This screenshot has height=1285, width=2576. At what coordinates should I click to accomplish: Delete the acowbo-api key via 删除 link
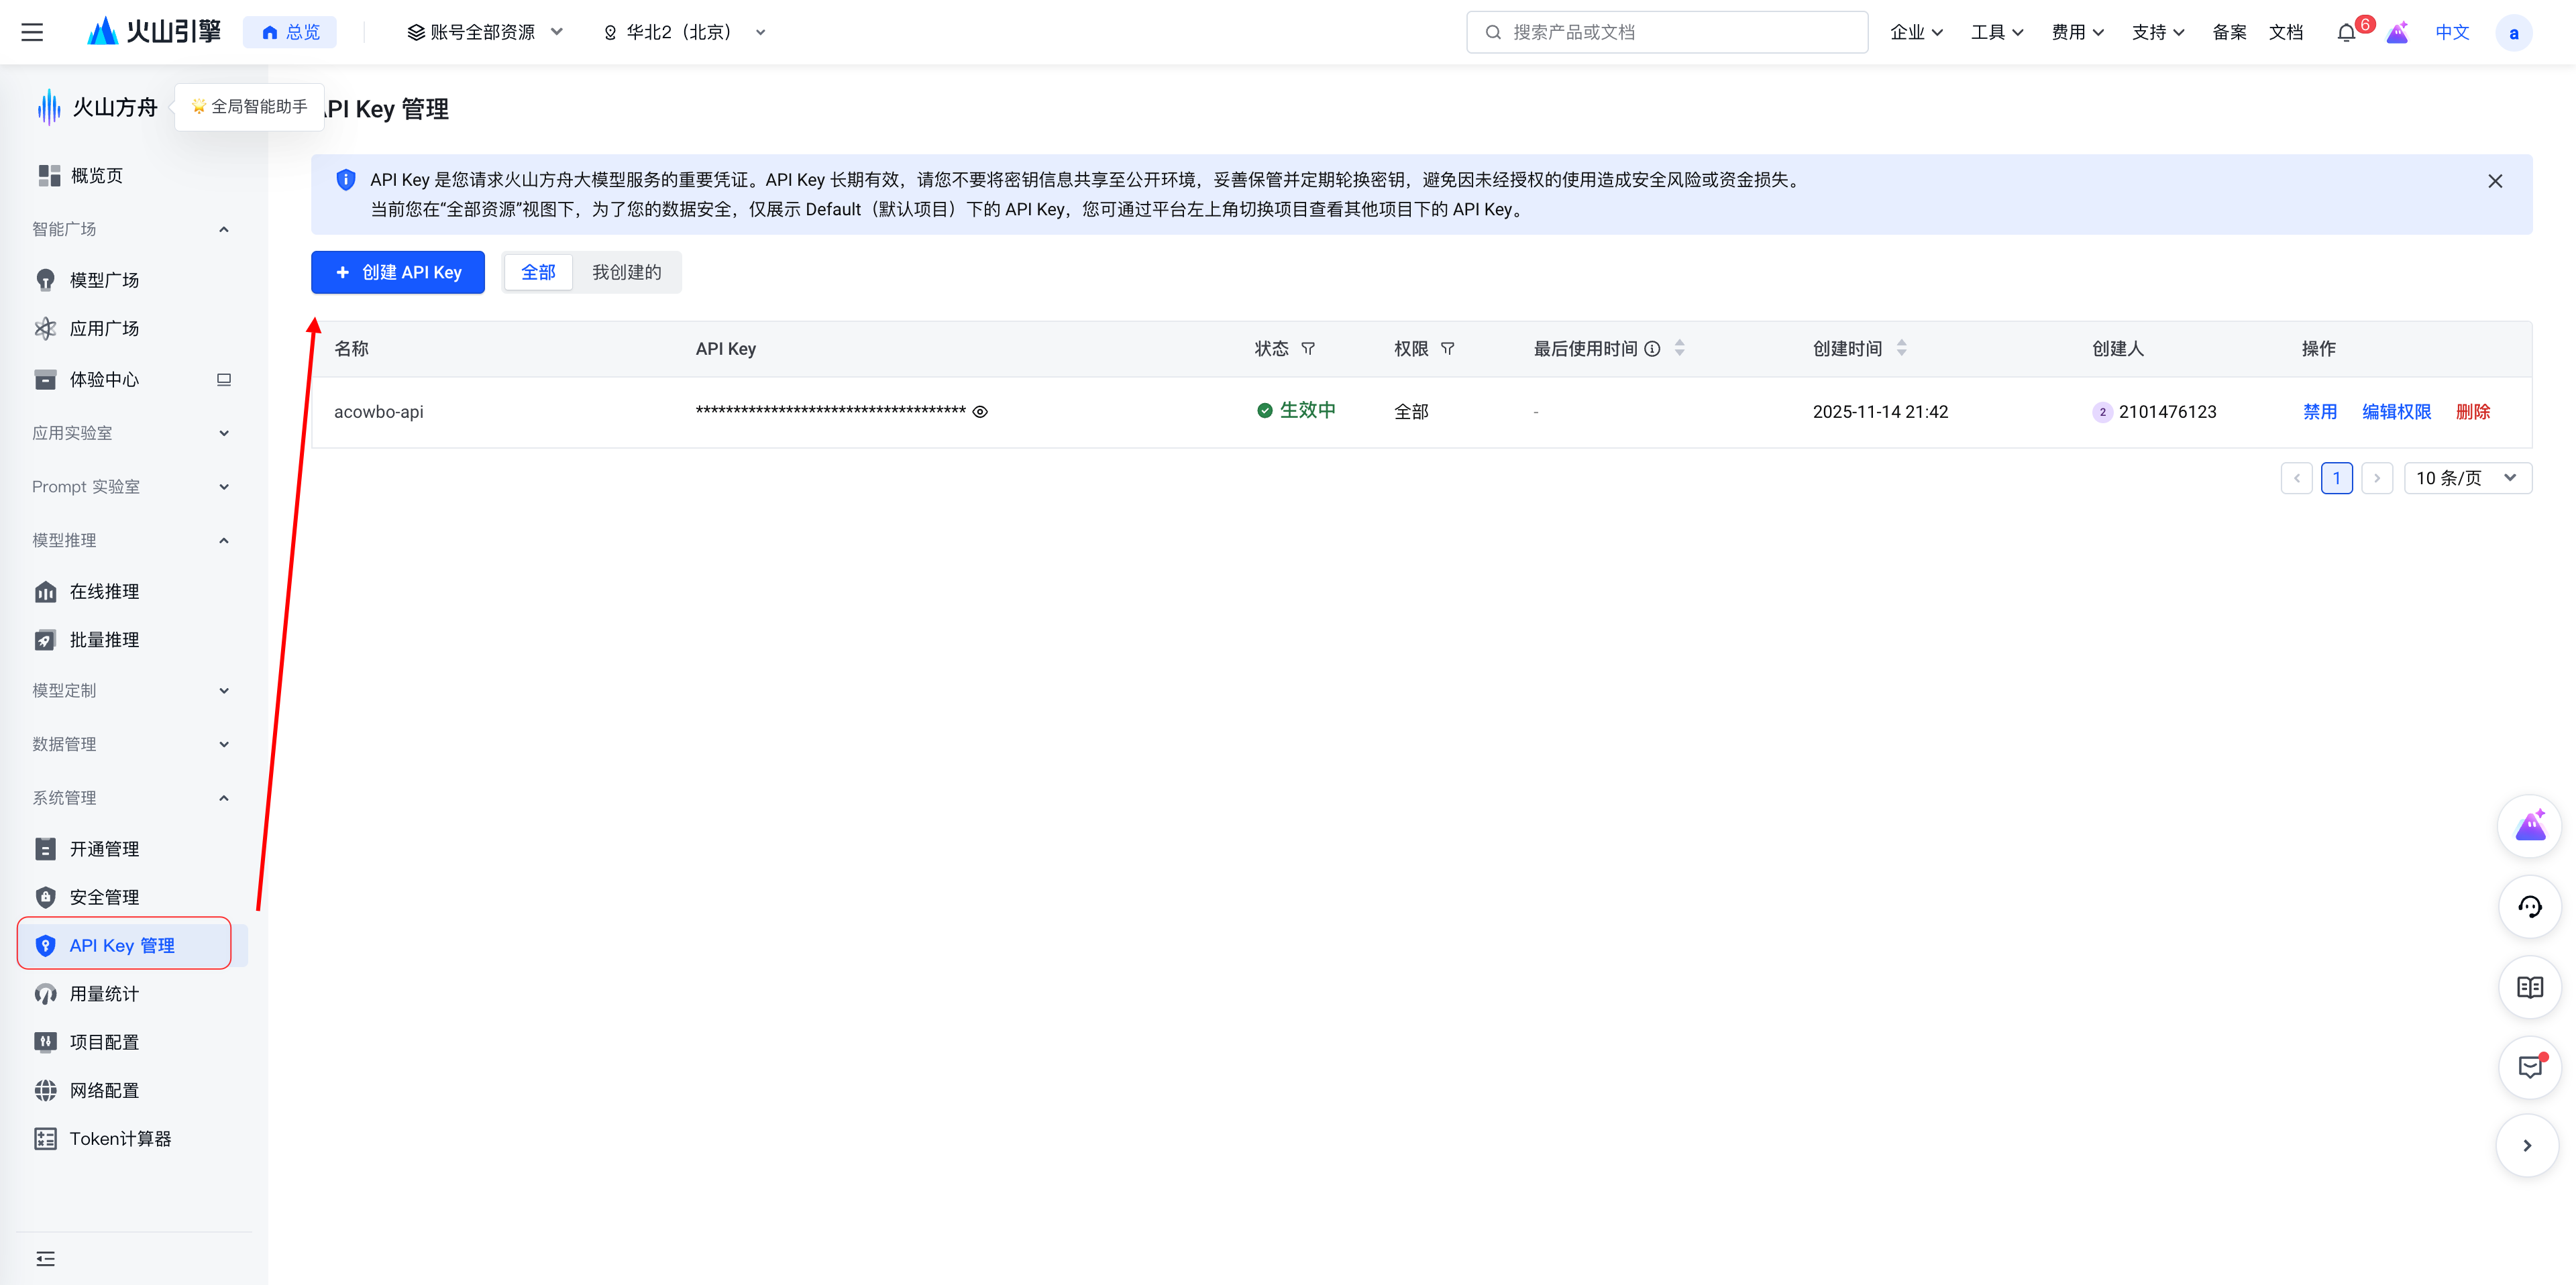coord(2473,411)
